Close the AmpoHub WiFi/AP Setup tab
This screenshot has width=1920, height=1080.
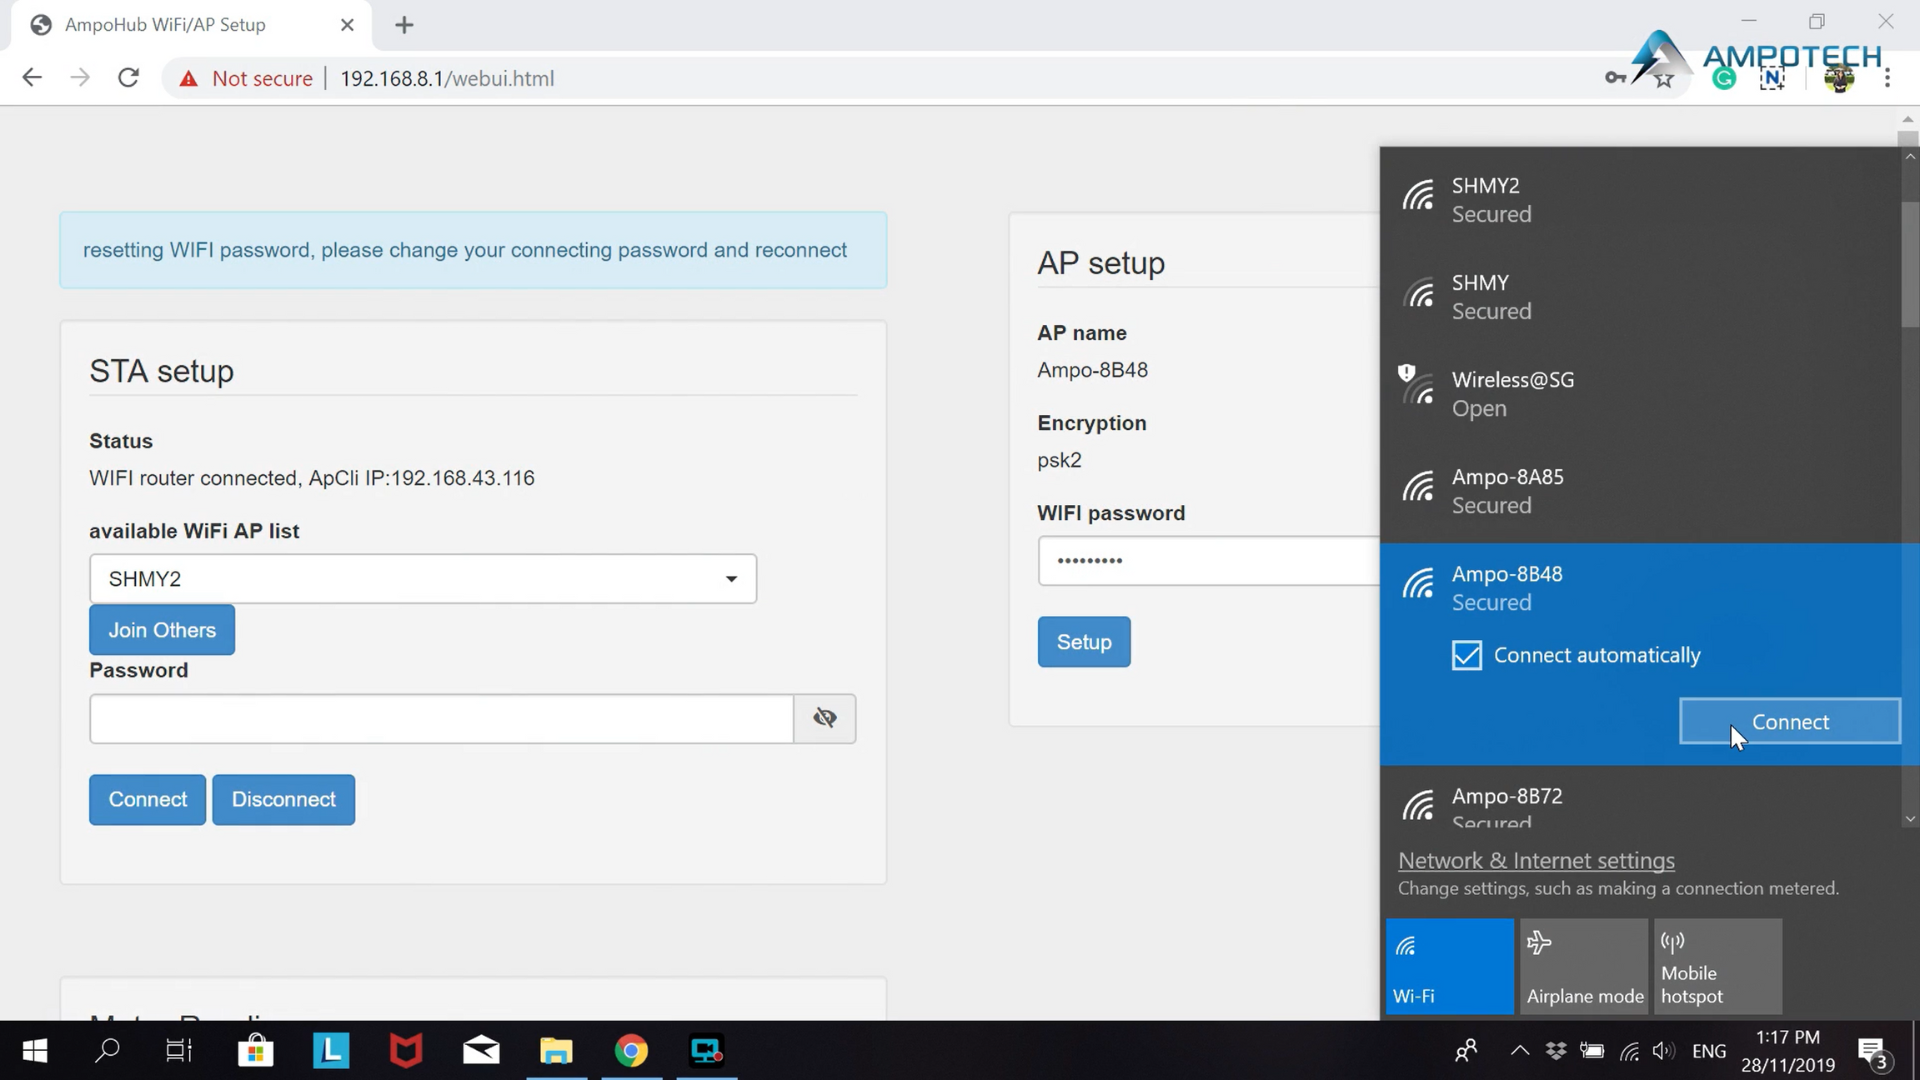click(347, 25)
